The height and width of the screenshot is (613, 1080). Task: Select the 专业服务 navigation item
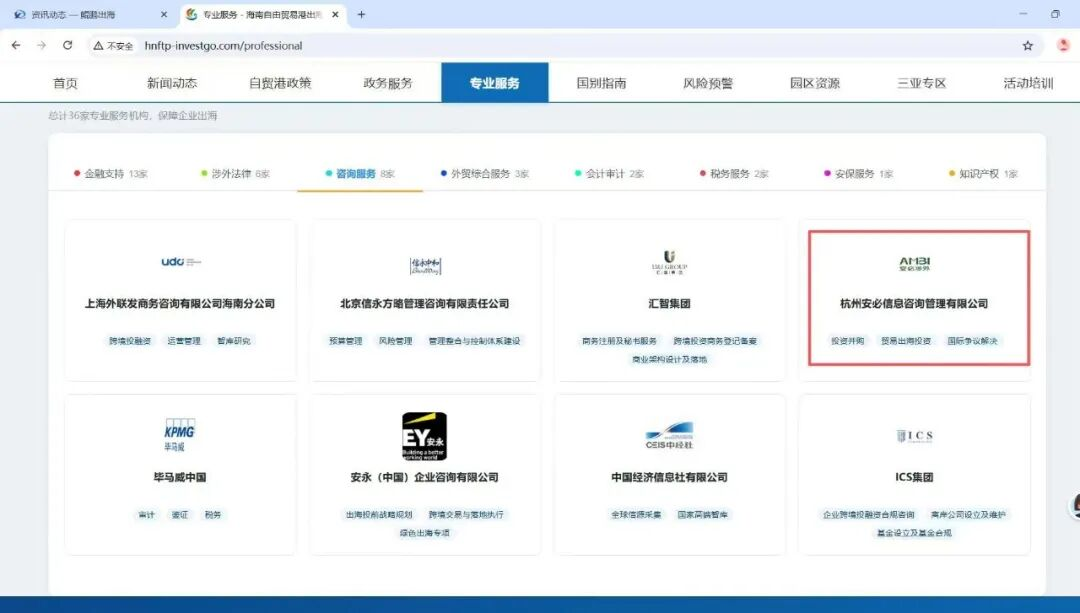coord(495,83)
